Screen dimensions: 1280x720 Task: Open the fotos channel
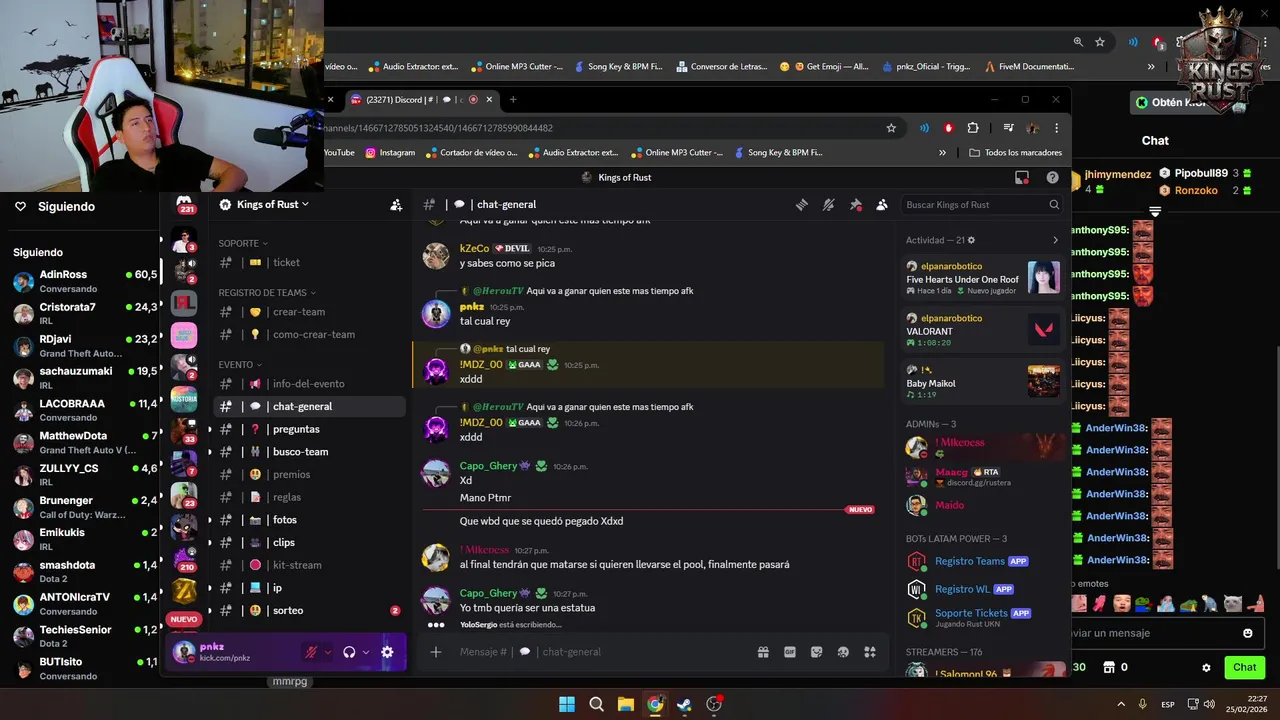310,520
